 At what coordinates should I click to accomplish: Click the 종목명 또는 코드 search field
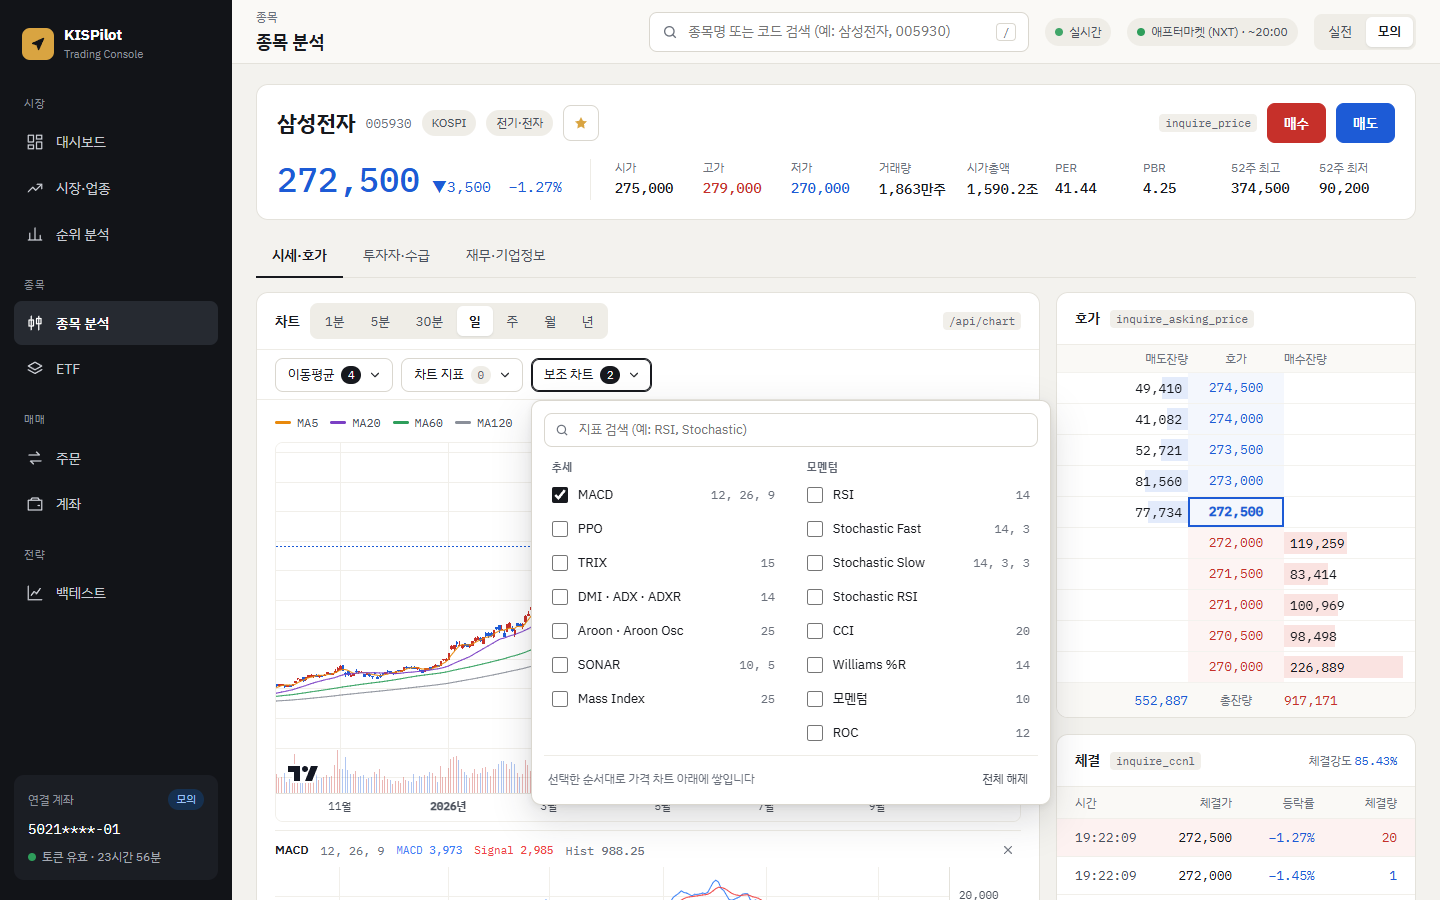pos(839,32)
